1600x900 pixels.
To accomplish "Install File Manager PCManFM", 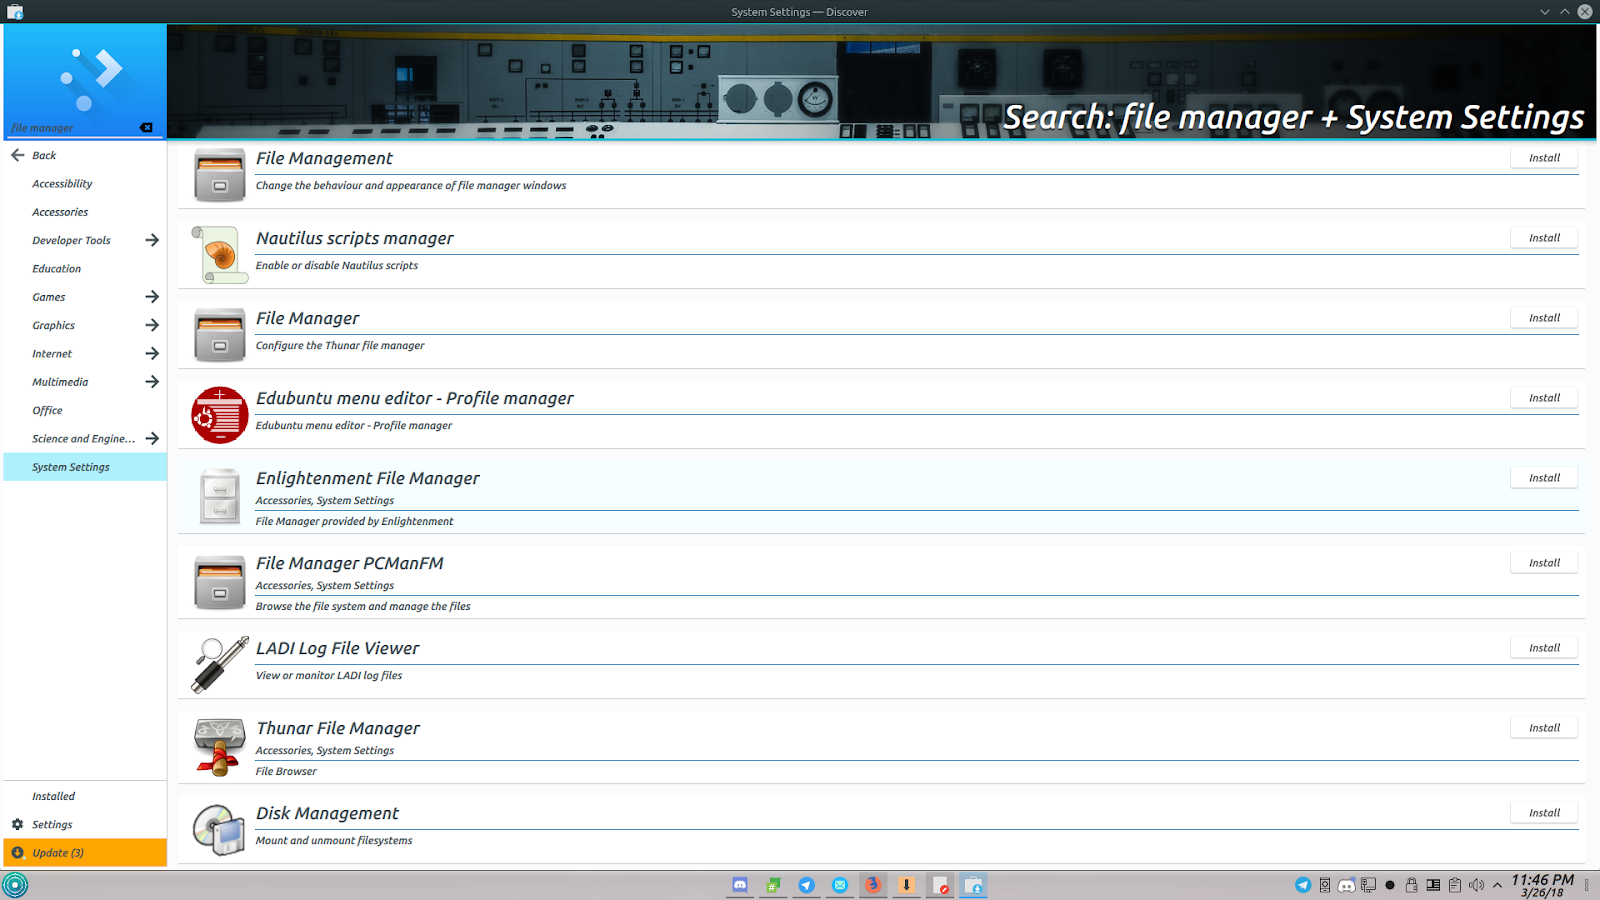I will (x=1543, y=562).
